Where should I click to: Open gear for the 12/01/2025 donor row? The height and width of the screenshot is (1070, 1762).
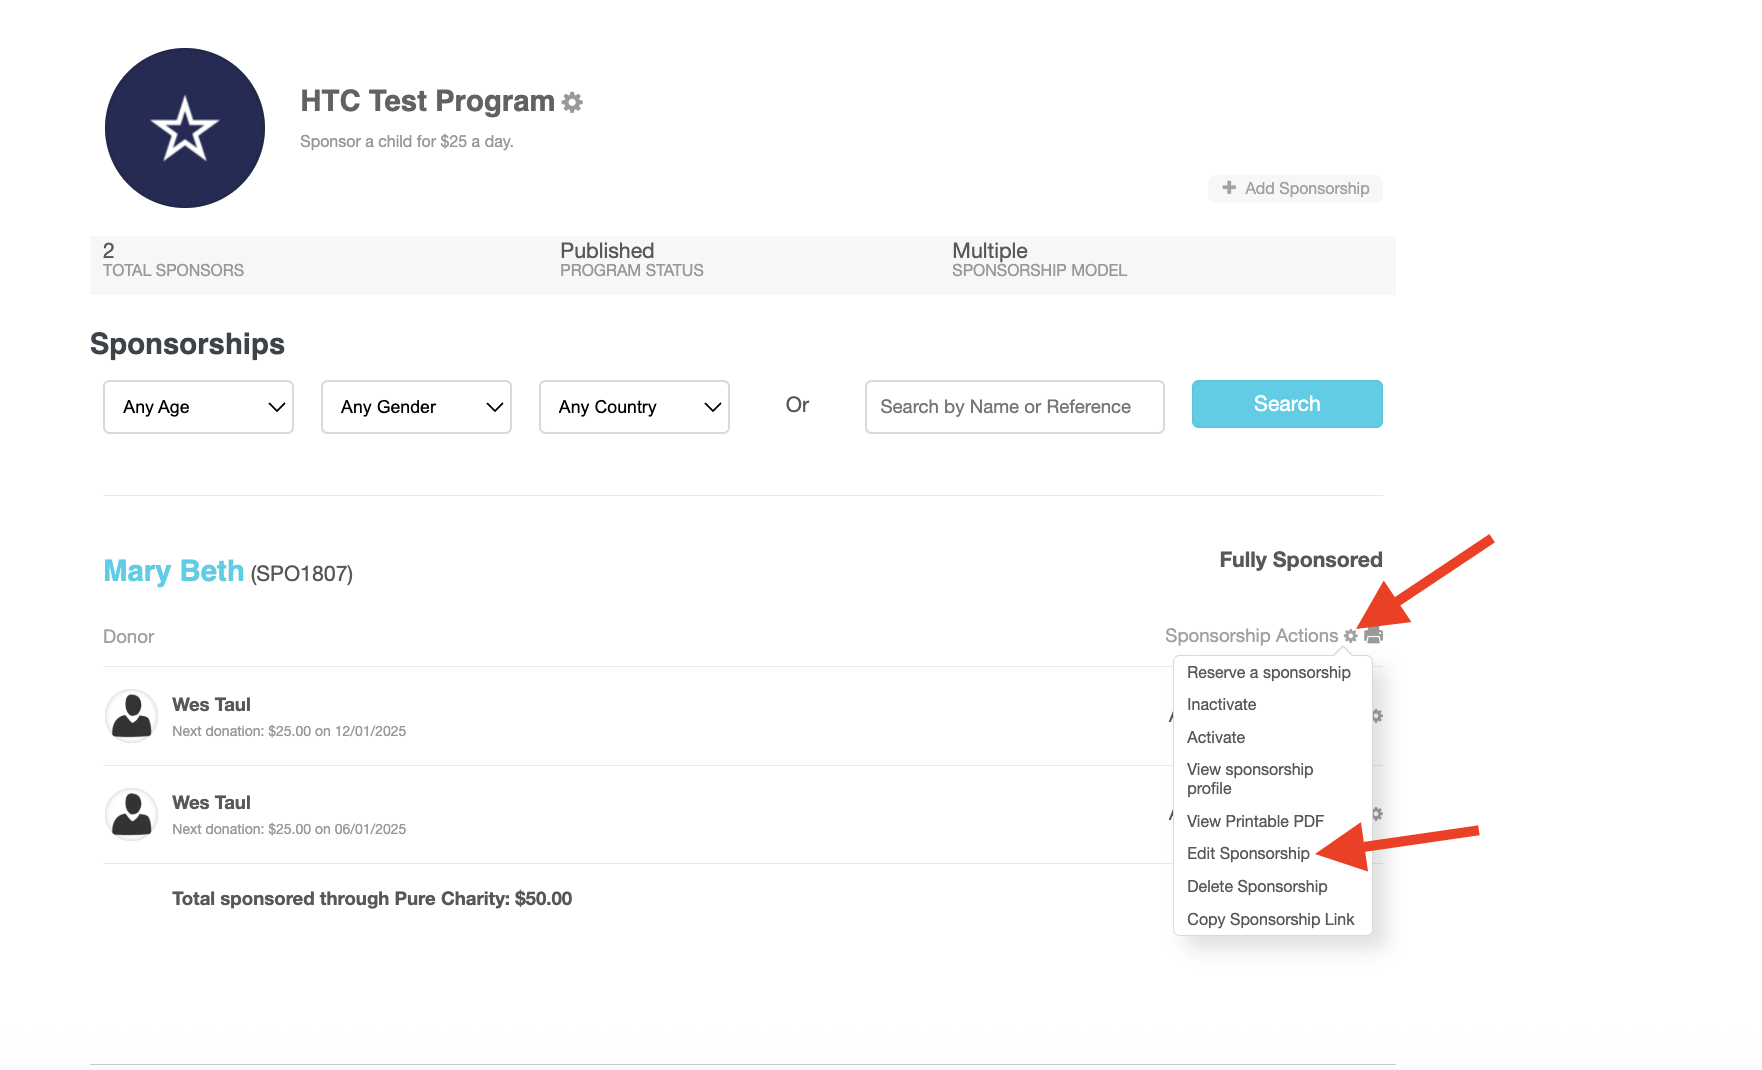1378,716
